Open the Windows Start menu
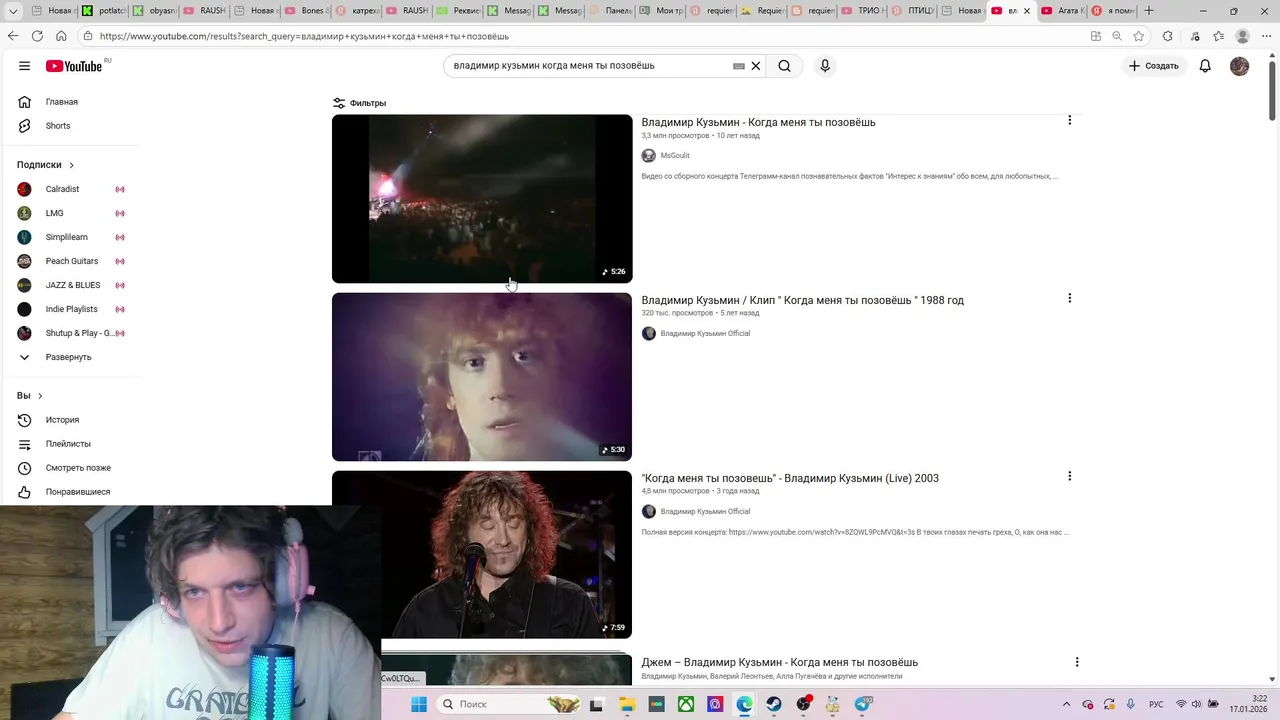This screenshot has height=720, width=1280. [418, 704]
